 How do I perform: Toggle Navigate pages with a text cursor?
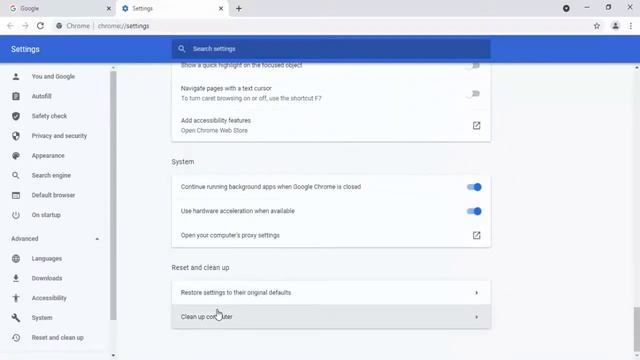tap(474, 94)
